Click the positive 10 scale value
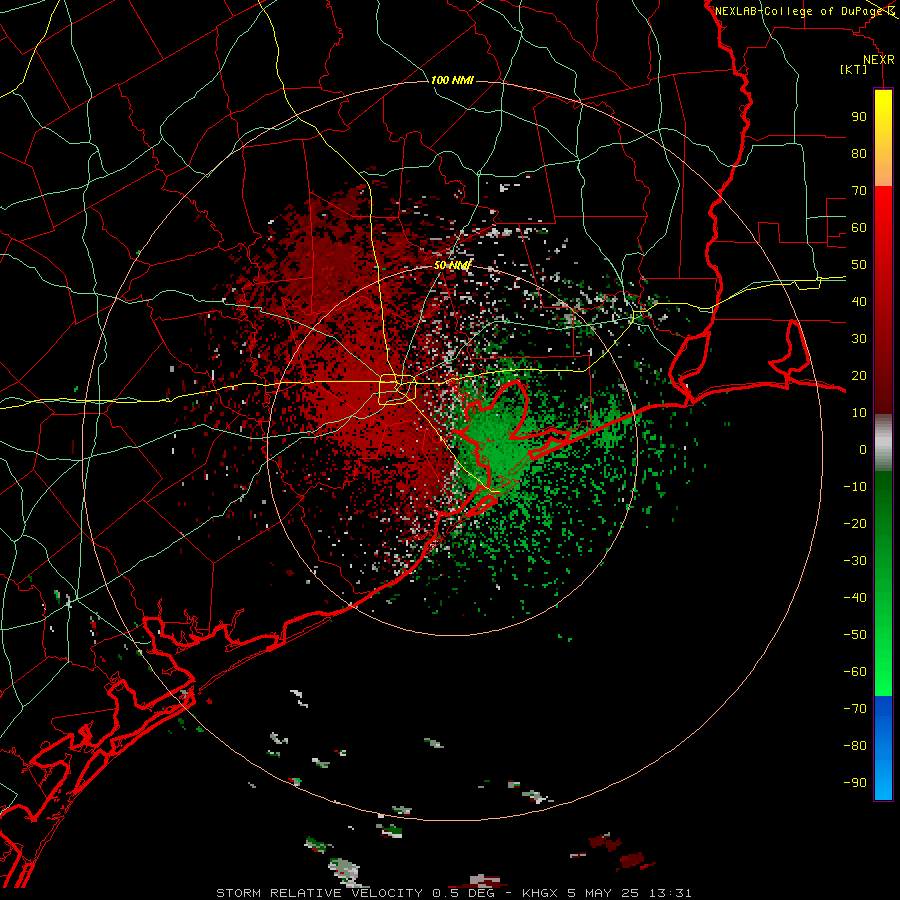The image size is (900, 900). coord(859,413)
